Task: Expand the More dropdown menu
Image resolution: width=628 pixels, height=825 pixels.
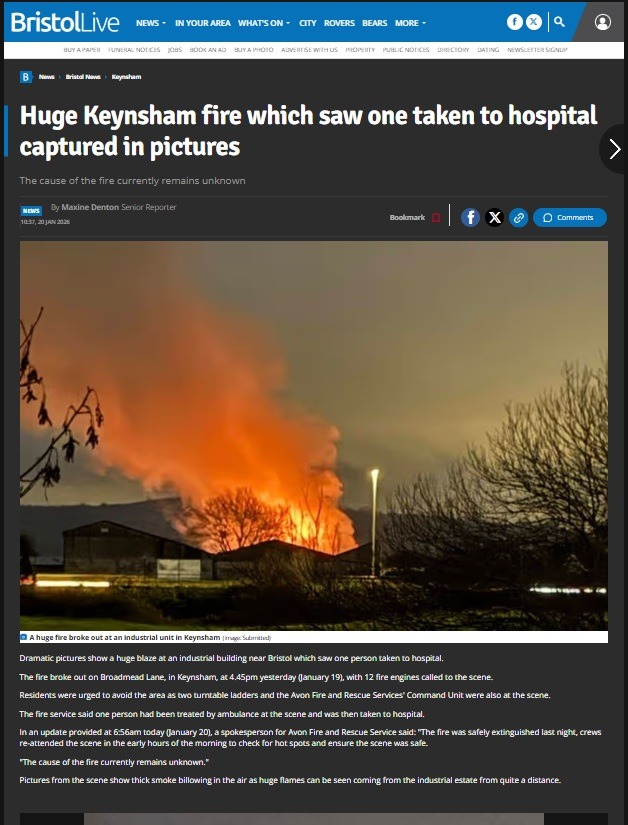Action: [x=410, y=23]
